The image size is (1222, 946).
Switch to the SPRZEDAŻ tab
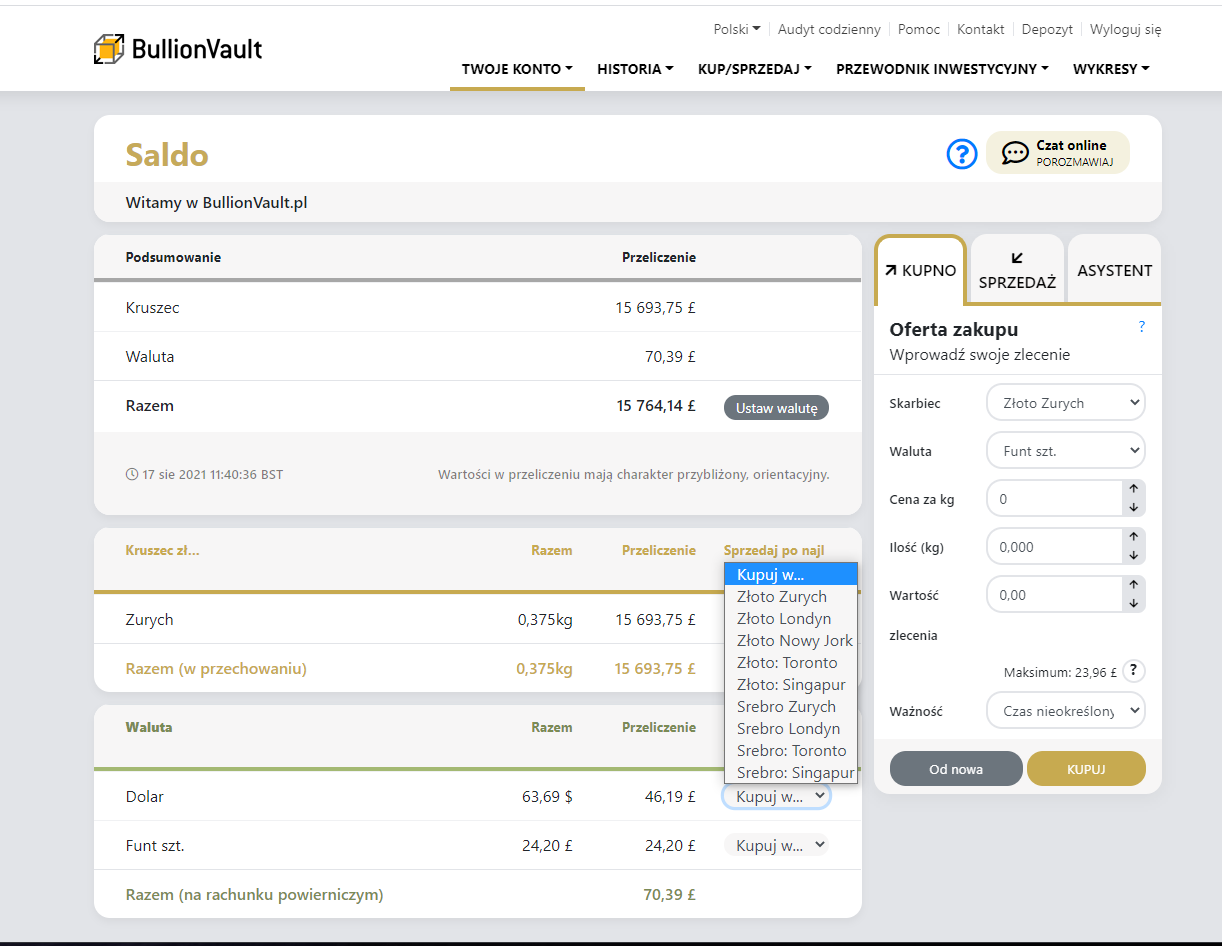tap(1017, 271)
